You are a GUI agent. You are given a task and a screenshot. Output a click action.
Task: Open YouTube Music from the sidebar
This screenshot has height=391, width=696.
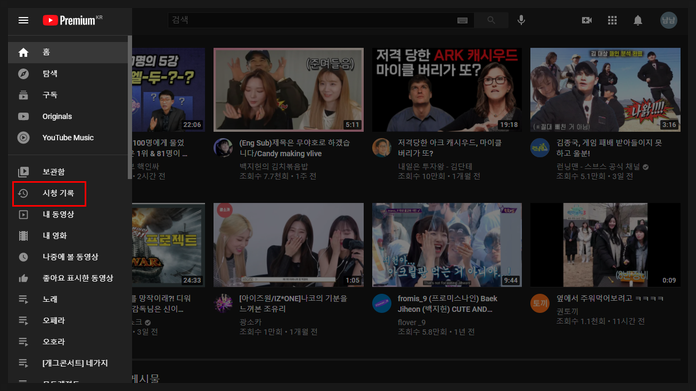tap(68, 138)
